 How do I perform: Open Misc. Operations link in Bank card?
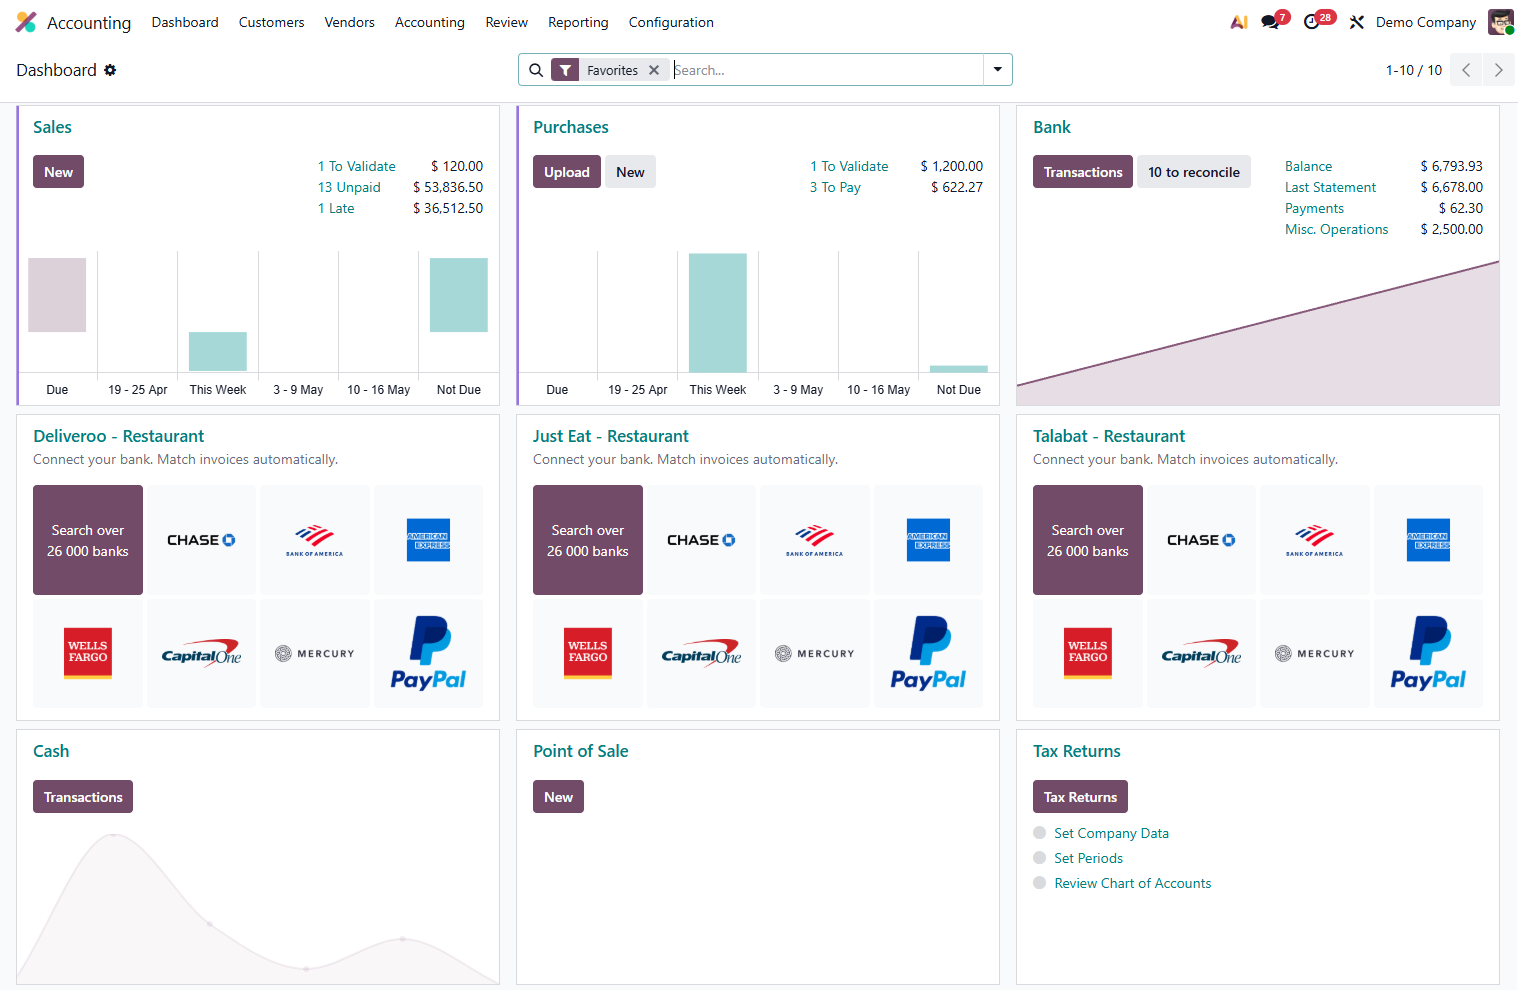pyautogui.click(x=1336, y=229)
